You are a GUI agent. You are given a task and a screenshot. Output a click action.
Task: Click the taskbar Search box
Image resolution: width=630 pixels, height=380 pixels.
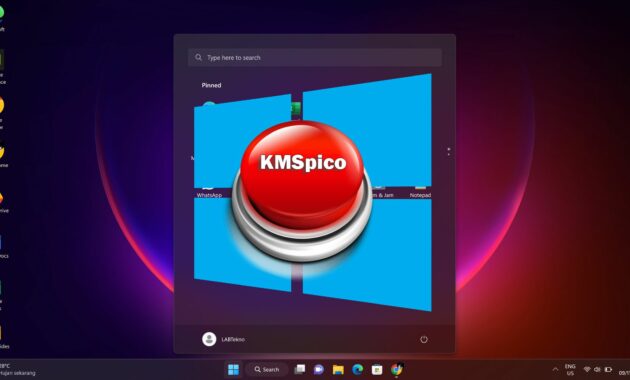pos(267,370)
